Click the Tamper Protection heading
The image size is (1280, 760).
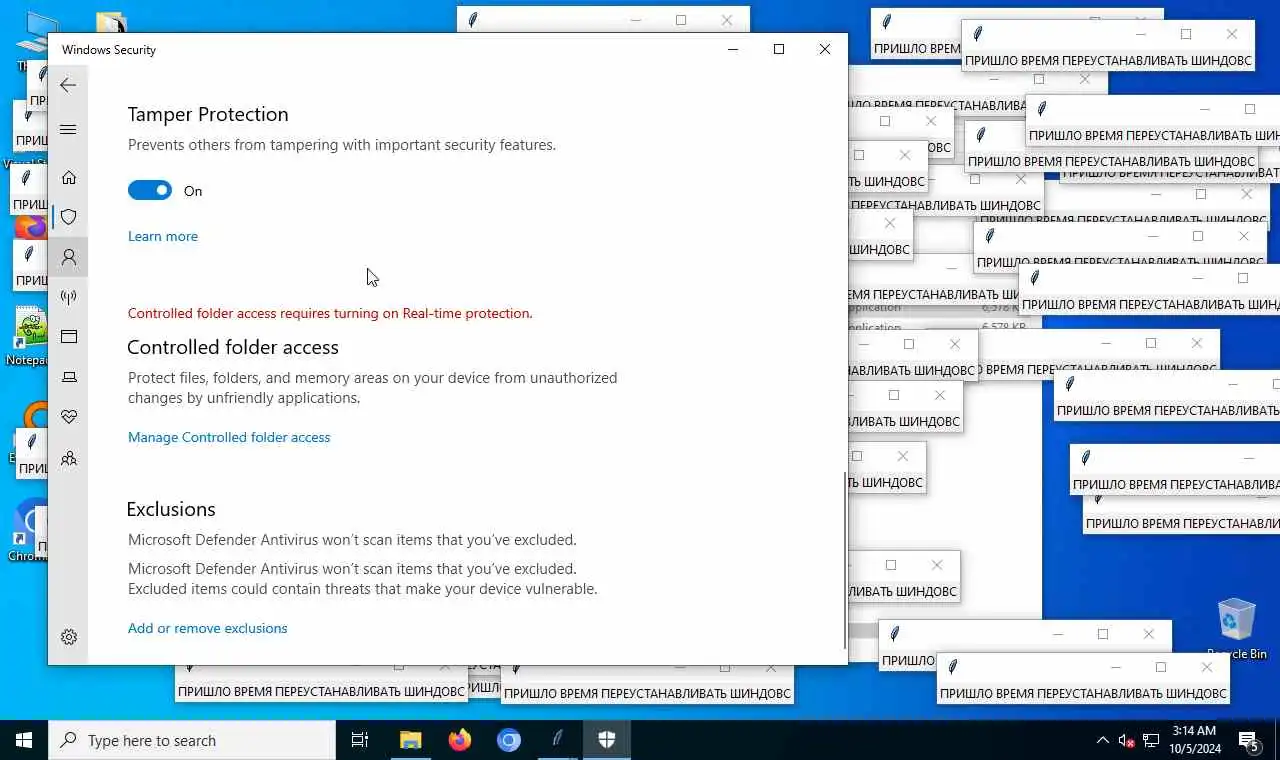click(x=208, y=114)
